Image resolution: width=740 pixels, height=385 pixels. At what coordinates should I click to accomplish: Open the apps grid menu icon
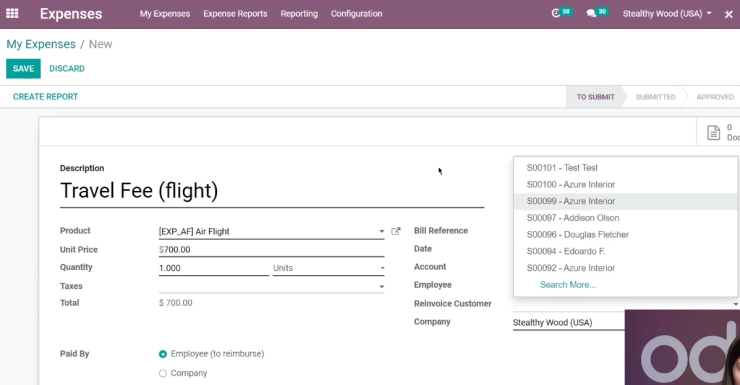tap(12, 14)
